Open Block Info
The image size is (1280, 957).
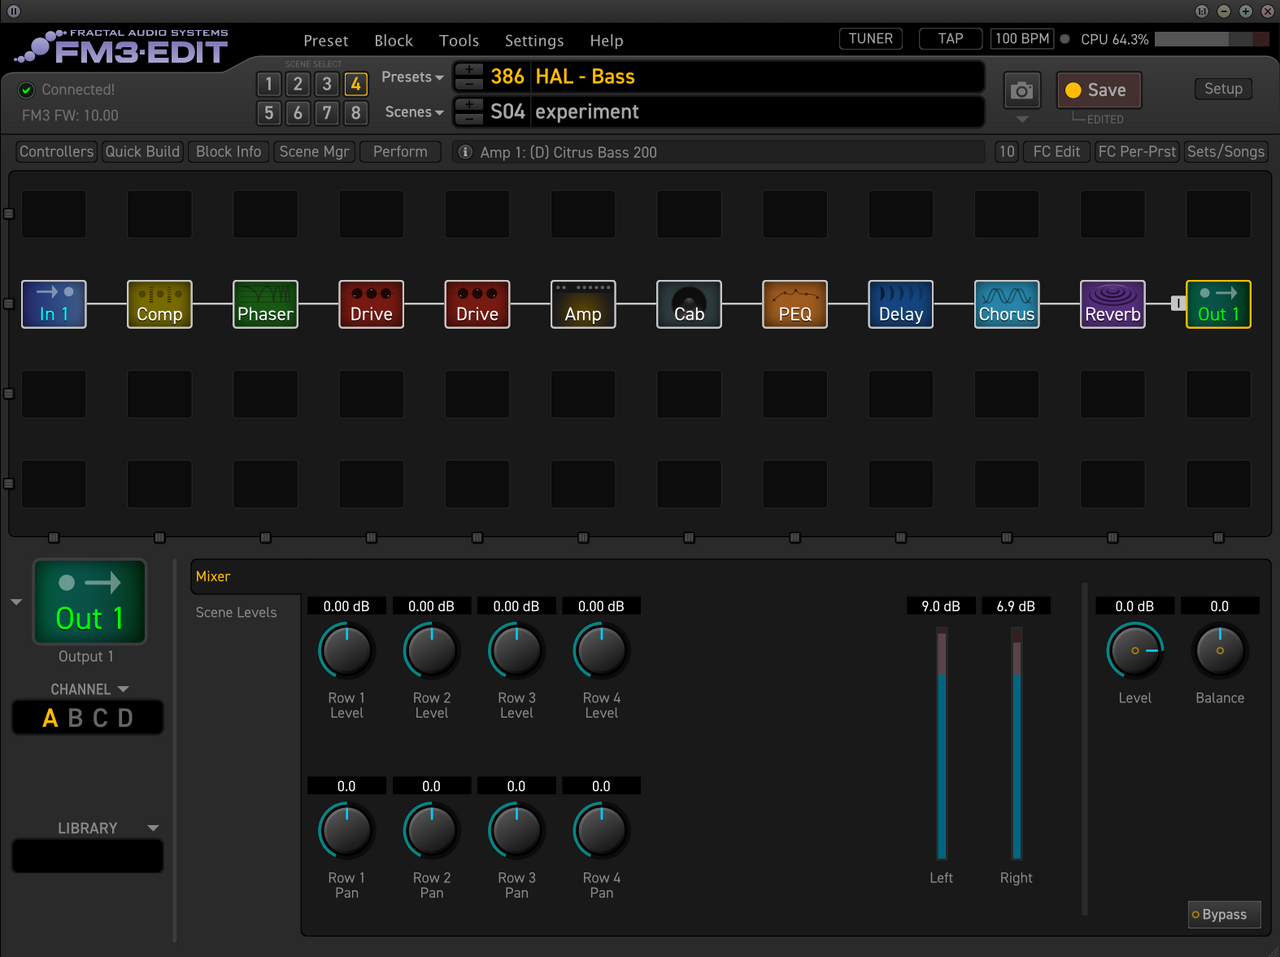tap(228, 152)
